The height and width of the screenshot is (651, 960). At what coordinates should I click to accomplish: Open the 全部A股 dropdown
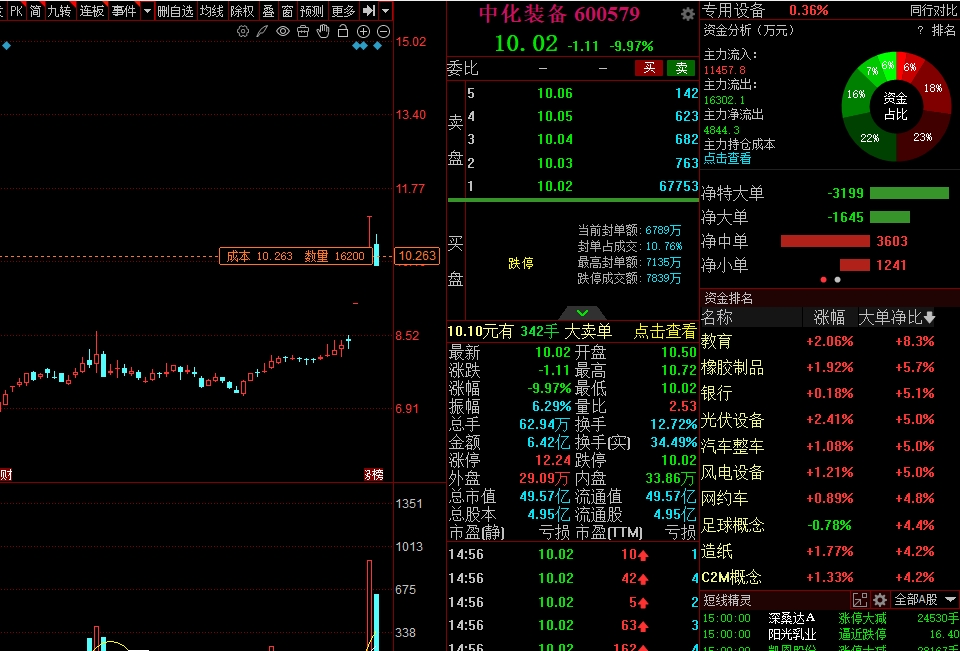click(924, 600)
